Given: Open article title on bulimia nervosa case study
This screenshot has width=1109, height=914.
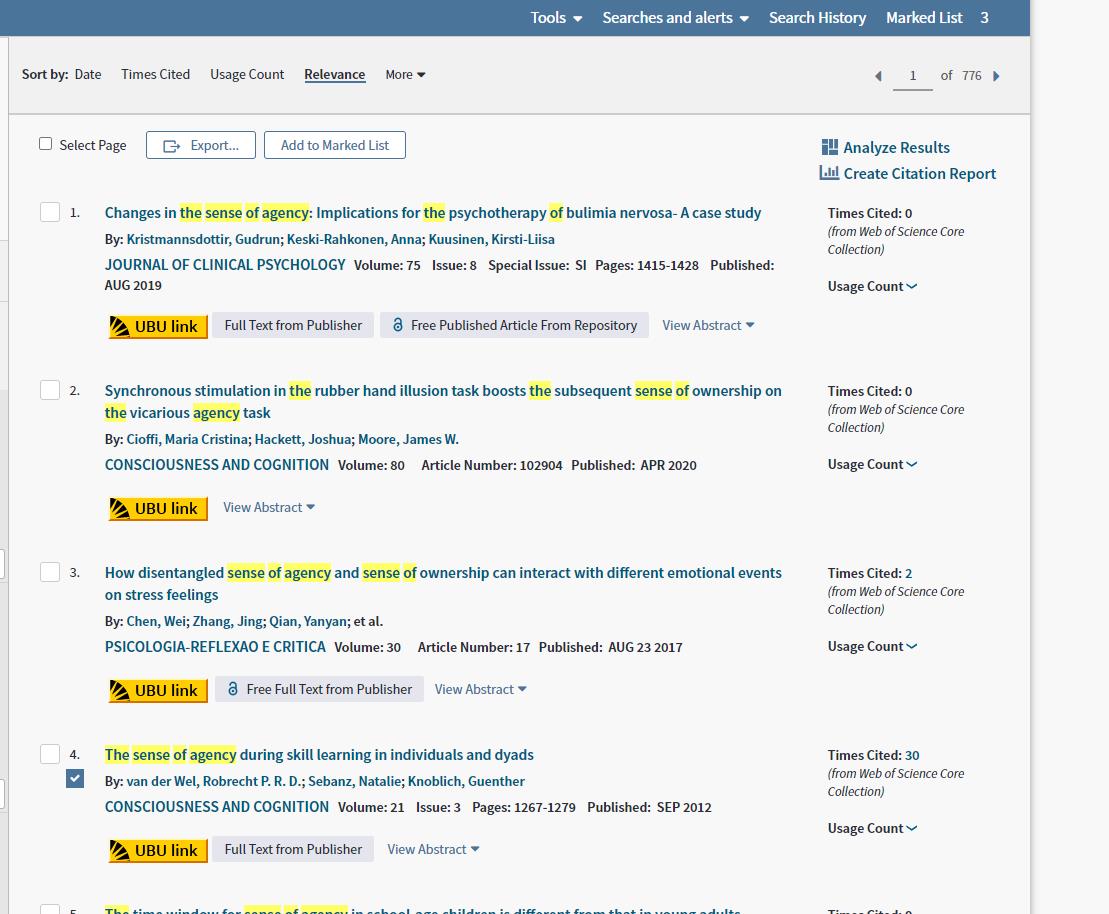Looking at the screenshot, I should click(x=433, y=213).
